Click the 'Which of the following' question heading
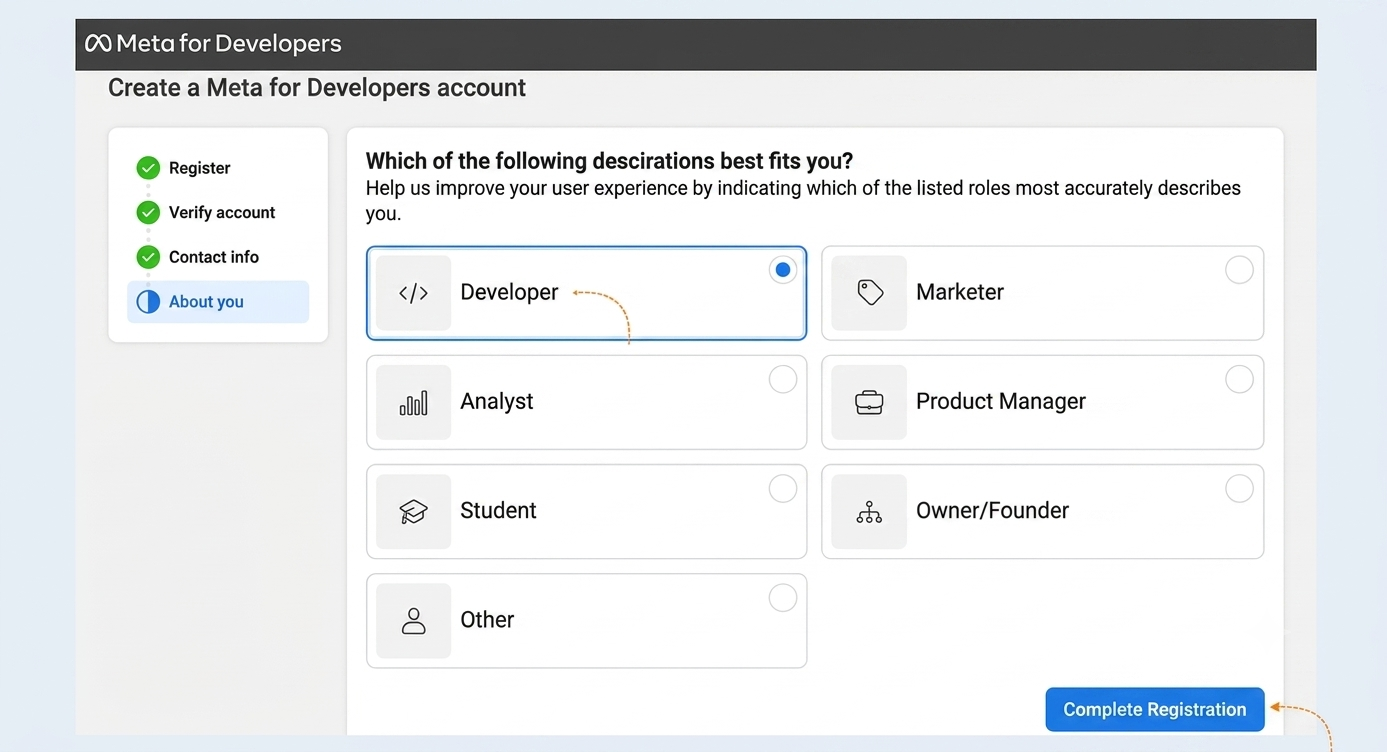 [609, 161]
